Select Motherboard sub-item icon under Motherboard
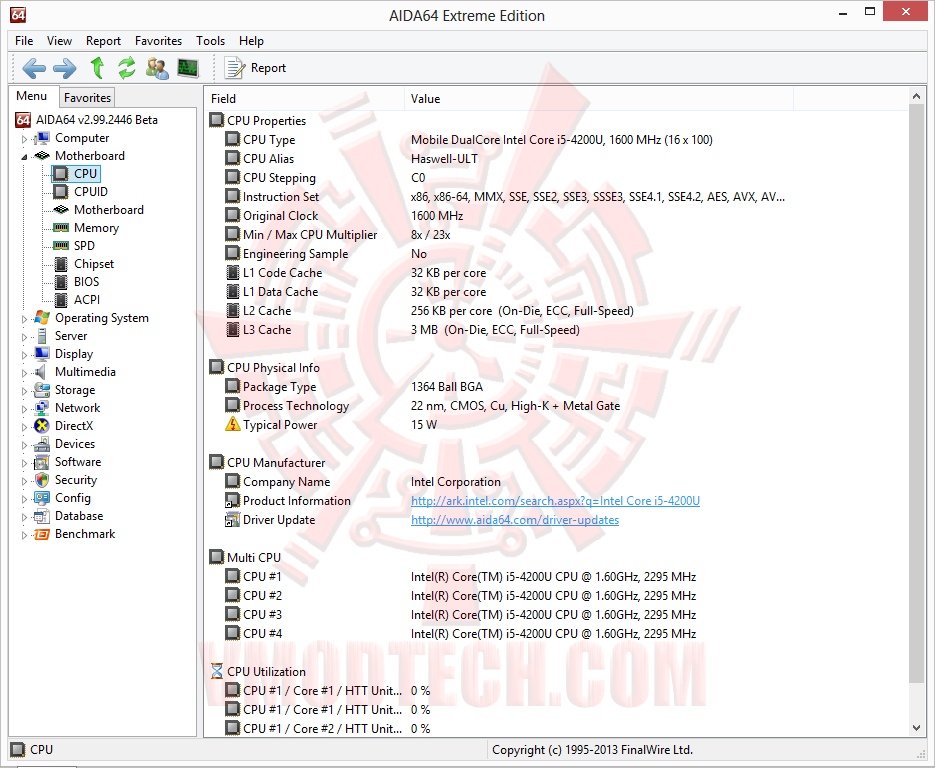Screen dimensions: 935x768 coord(61,209)
